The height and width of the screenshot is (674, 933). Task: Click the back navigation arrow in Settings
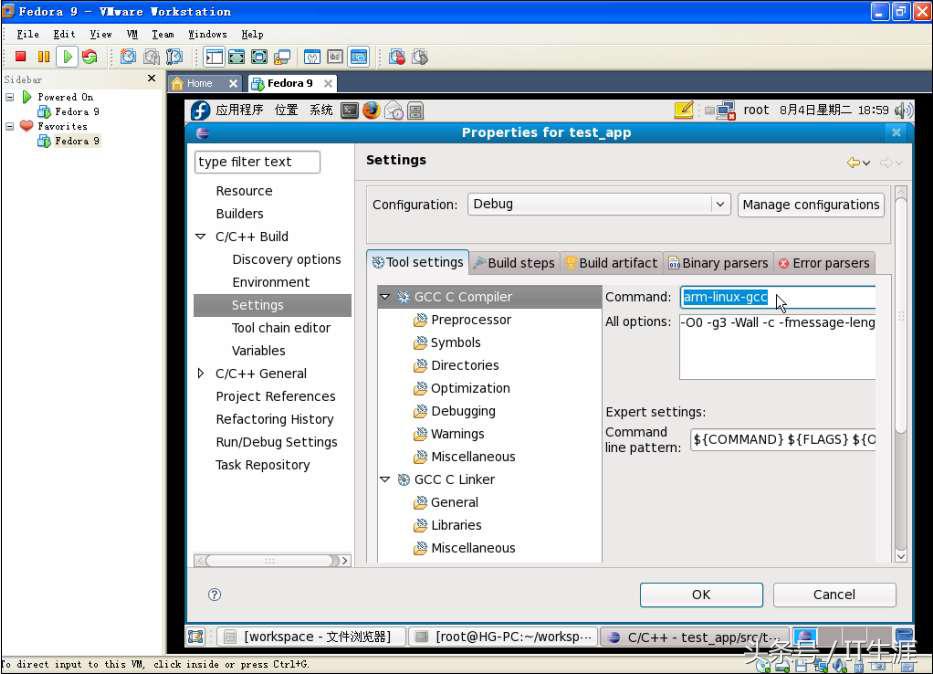click(x=853, y=162)
